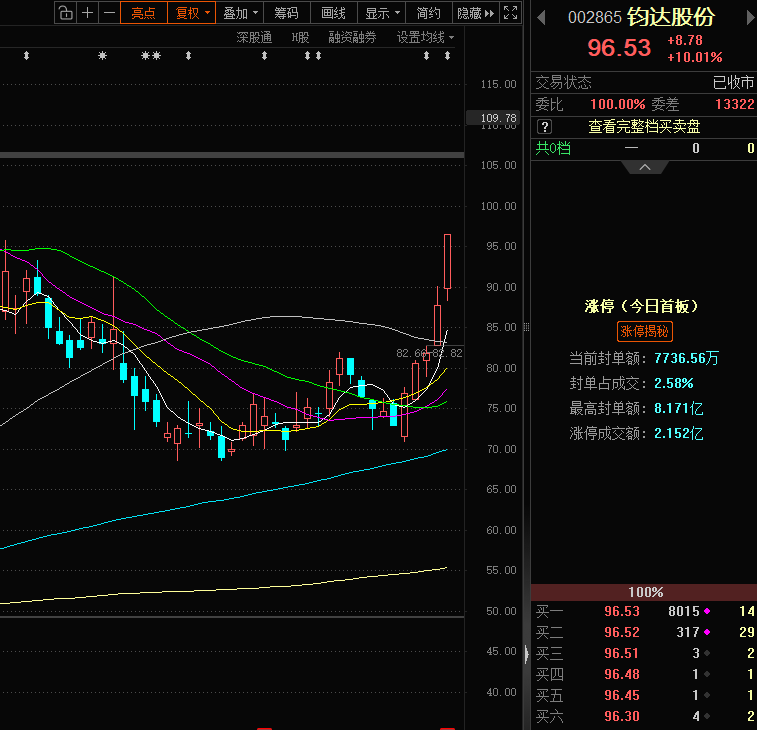The width and height of the screenshot is (757, 730).
Task: Zoom in the K-line chart with plus icon
Action: [87, 13]
